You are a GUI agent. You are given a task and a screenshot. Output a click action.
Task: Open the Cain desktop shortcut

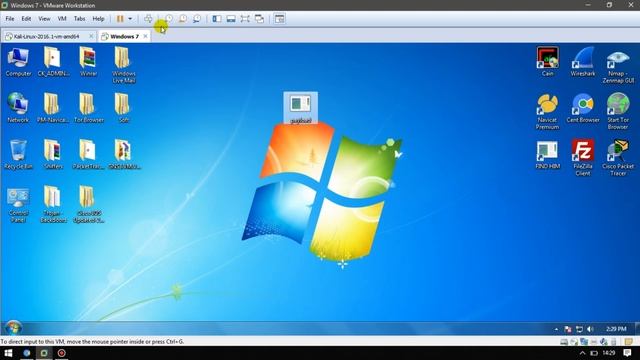tap(547, 62)
